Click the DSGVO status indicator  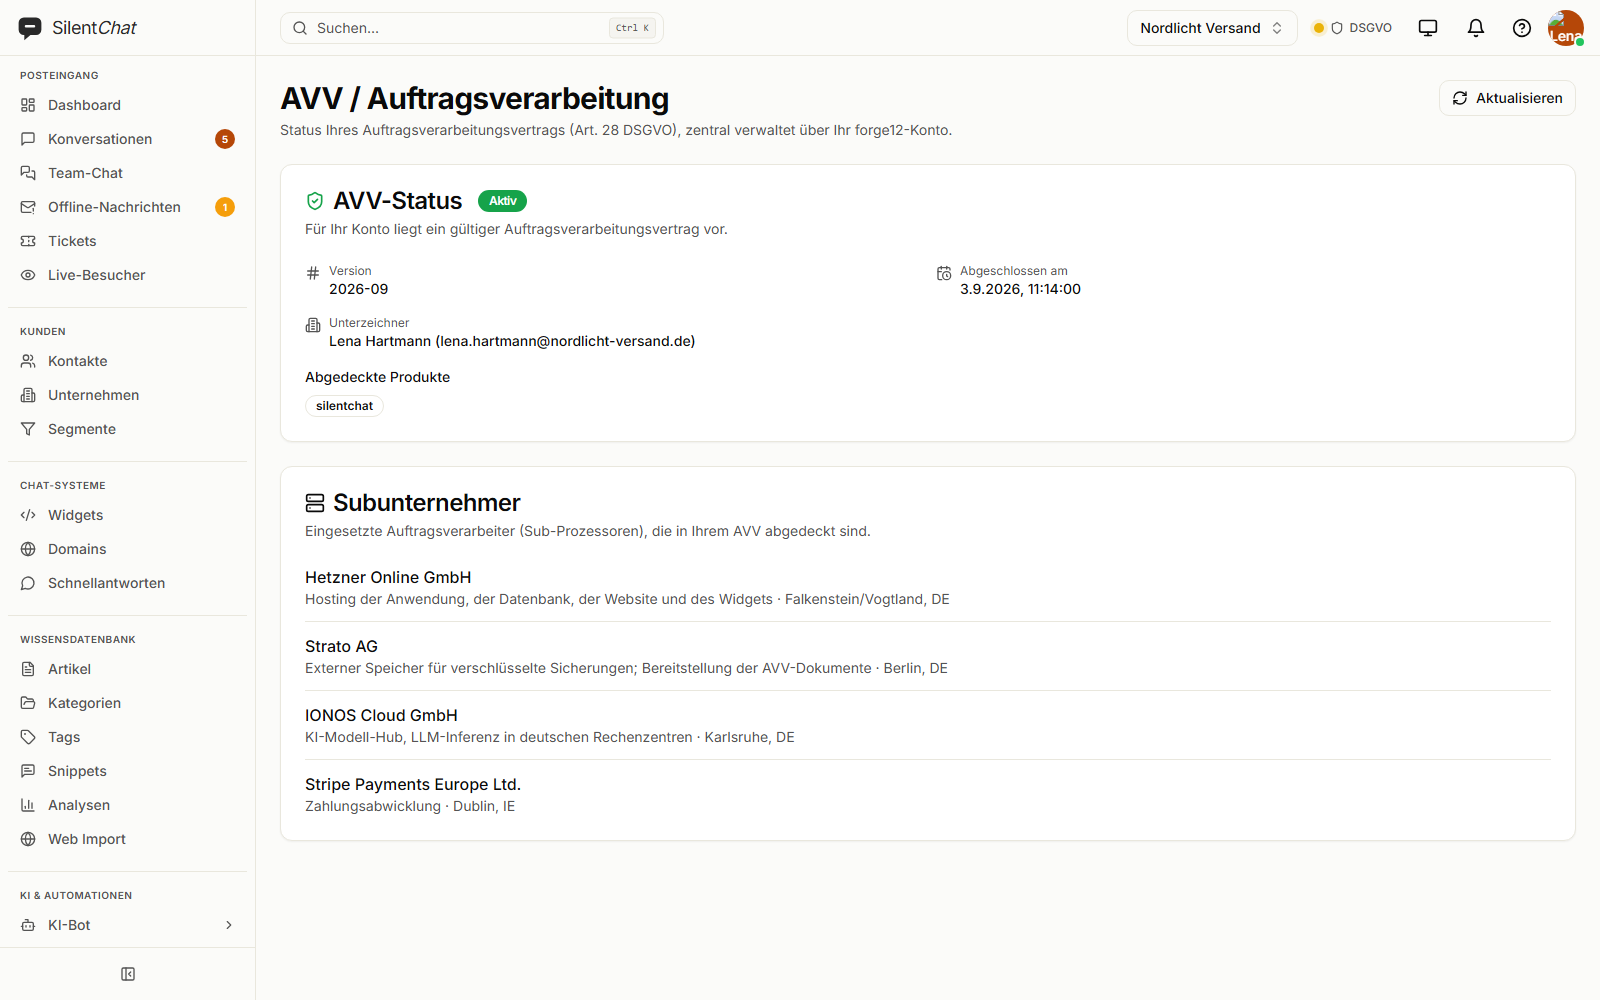pos(1352,28)
